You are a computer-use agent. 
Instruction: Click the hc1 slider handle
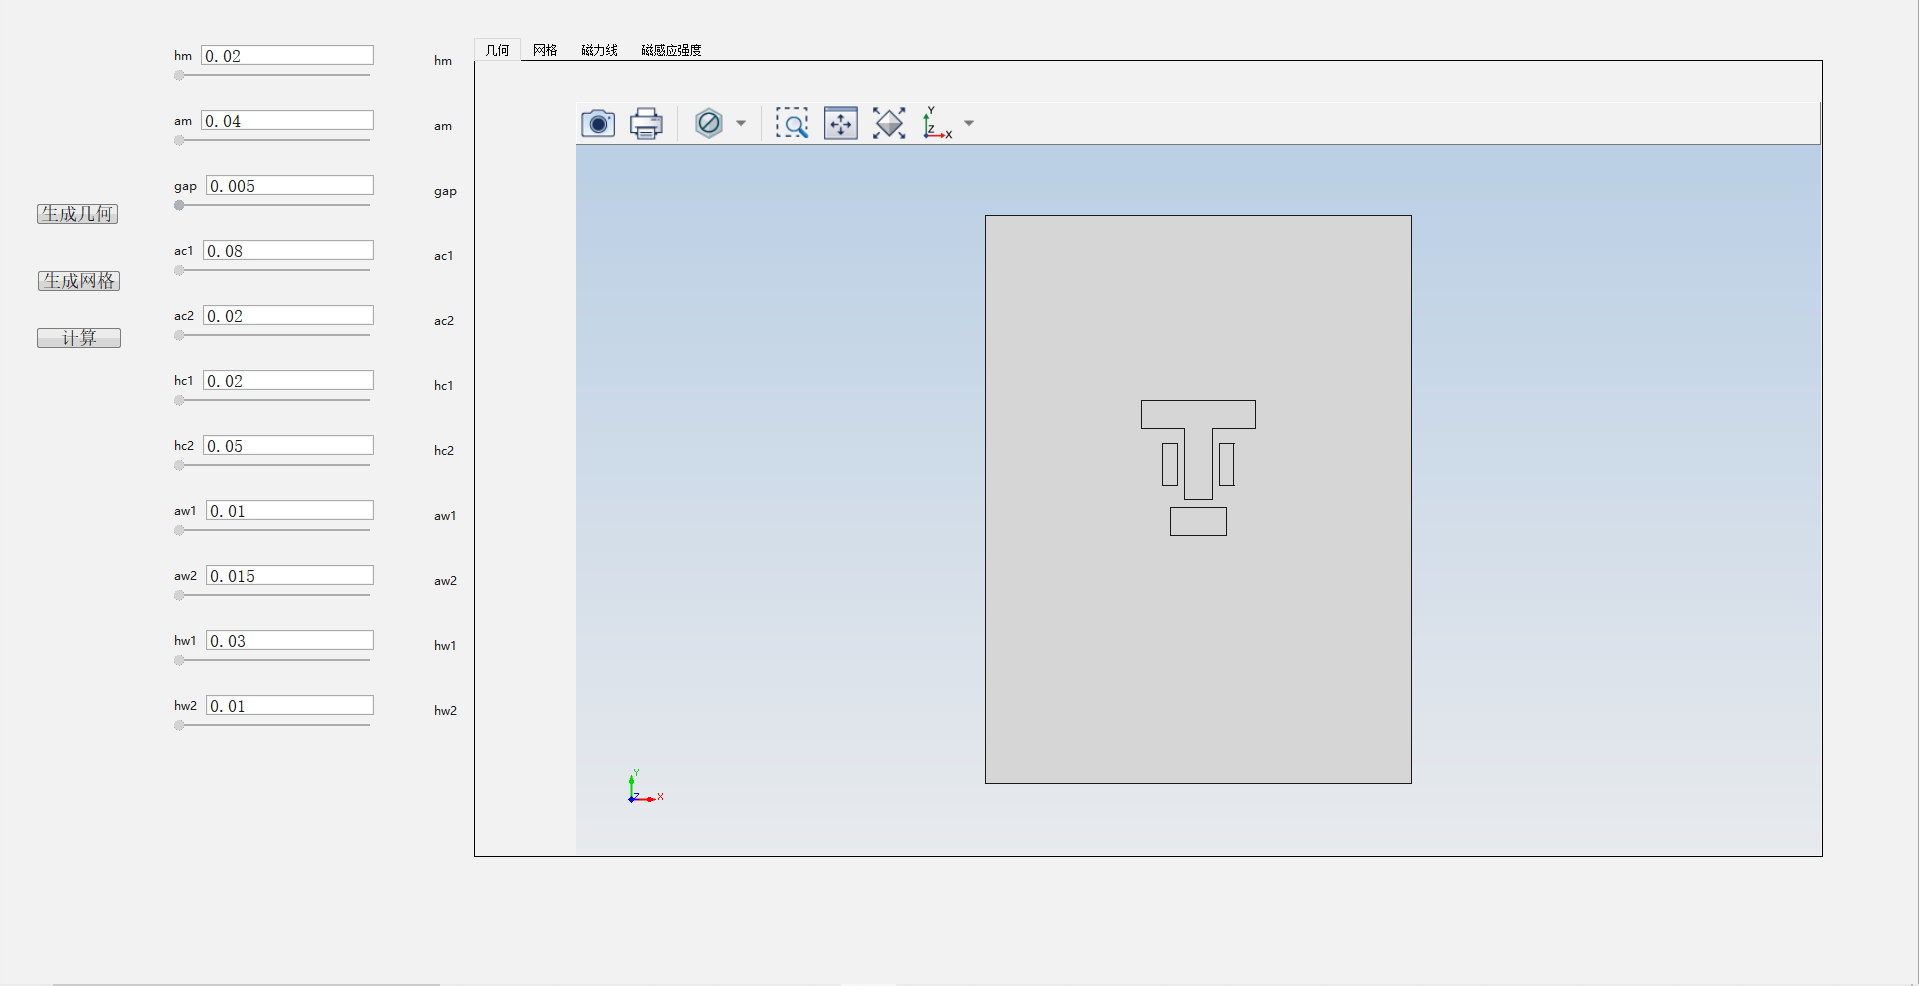[x=179, y=400]
